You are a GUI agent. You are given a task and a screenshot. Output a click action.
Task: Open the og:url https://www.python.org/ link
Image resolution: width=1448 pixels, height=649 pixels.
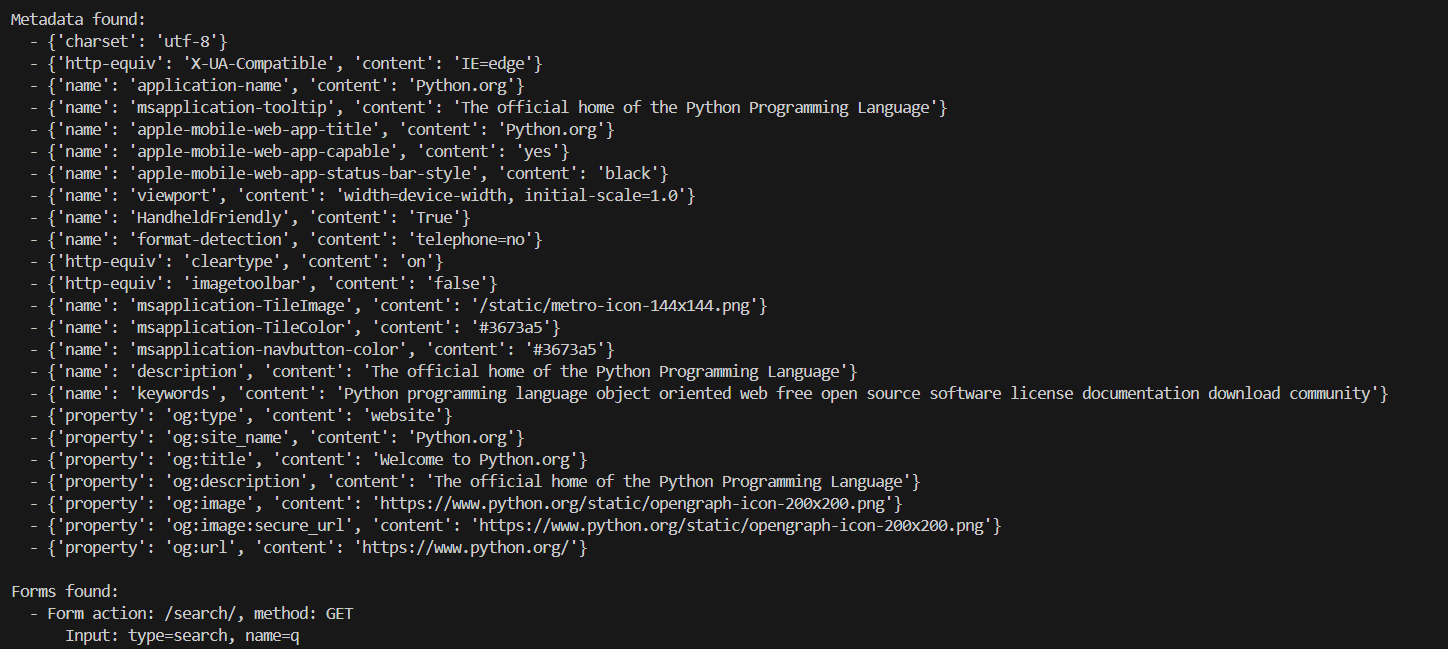point(470,547)
